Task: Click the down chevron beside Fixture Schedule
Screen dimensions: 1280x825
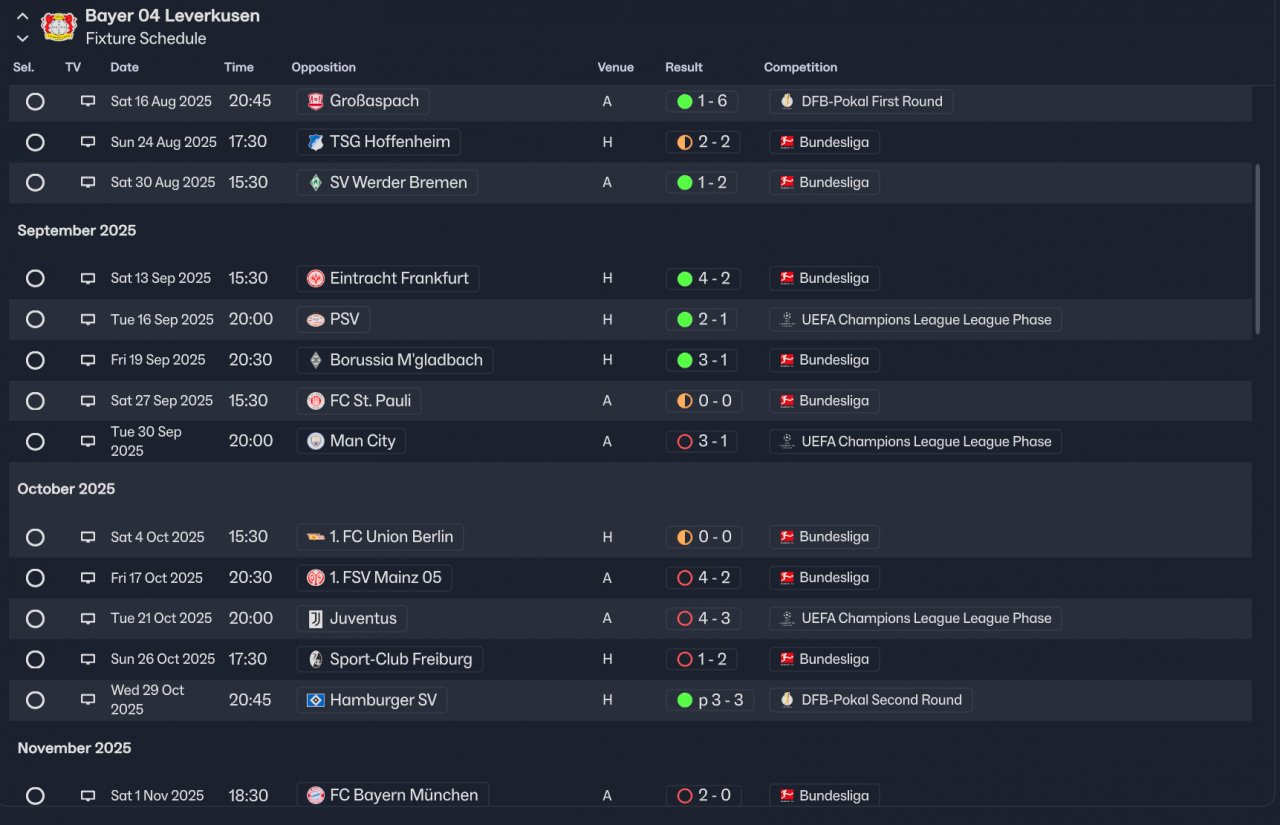Action: coord(22,39)
